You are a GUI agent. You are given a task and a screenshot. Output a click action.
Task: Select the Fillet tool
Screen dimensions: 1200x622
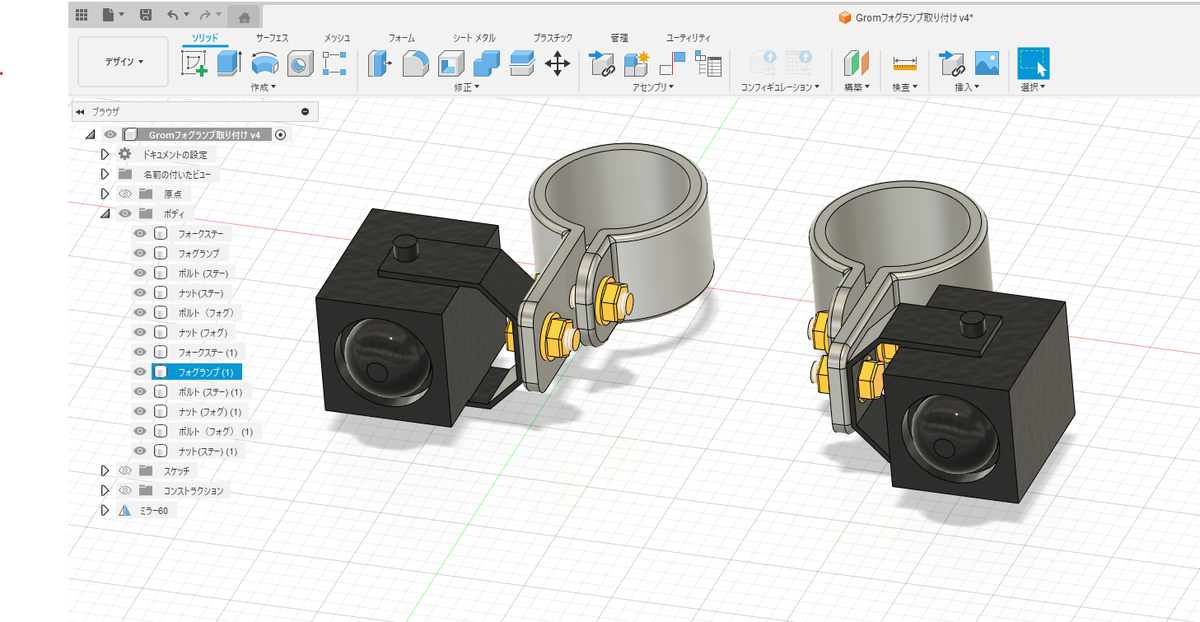(x=416, y=64)
